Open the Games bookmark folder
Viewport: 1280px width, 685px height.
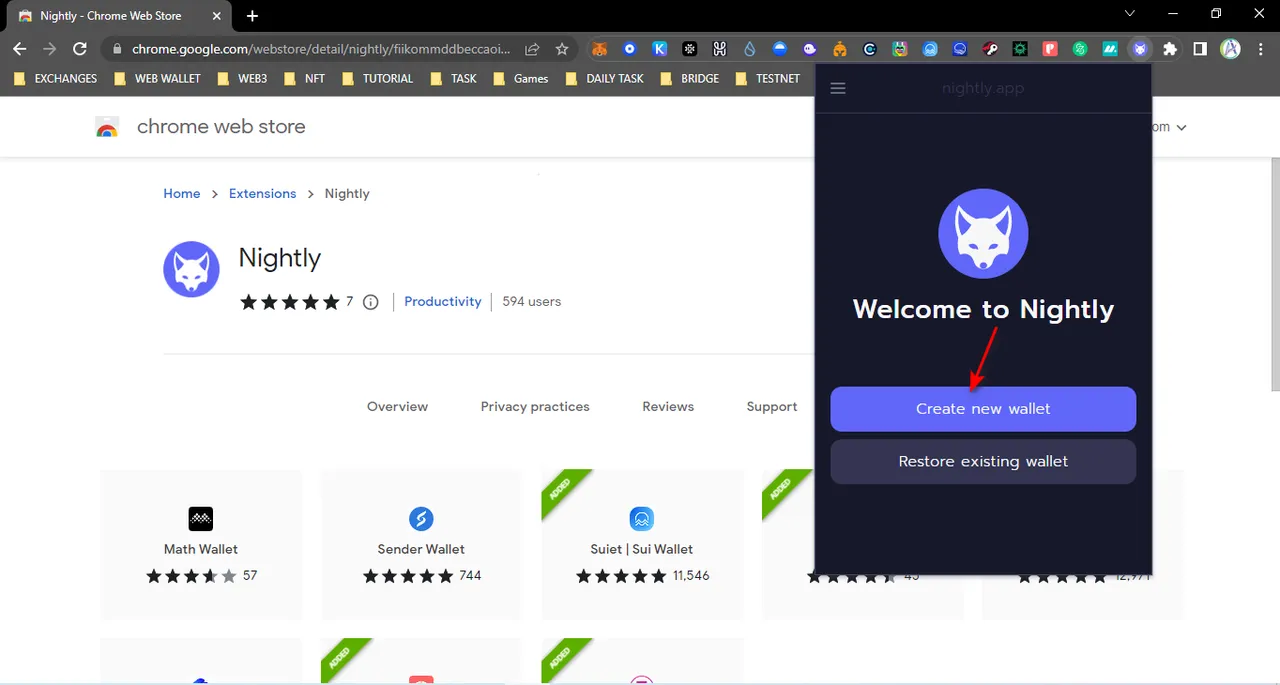pos(520,78)
